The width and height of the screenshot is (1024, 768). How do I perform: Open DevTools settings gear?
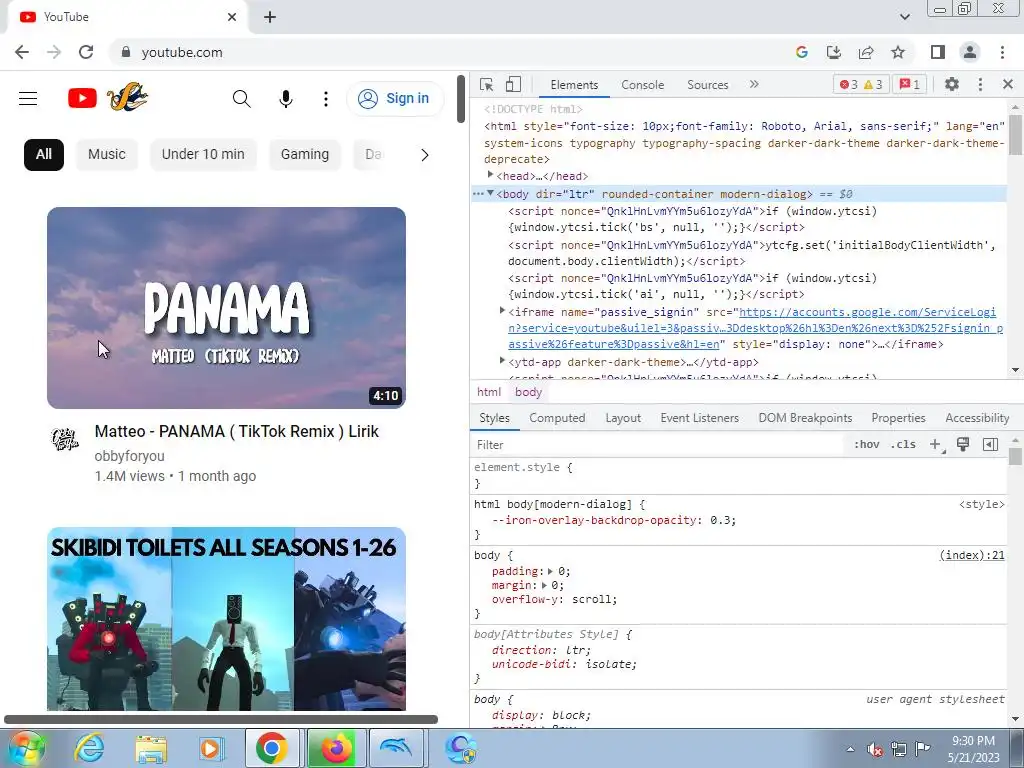tap(952, 84)
